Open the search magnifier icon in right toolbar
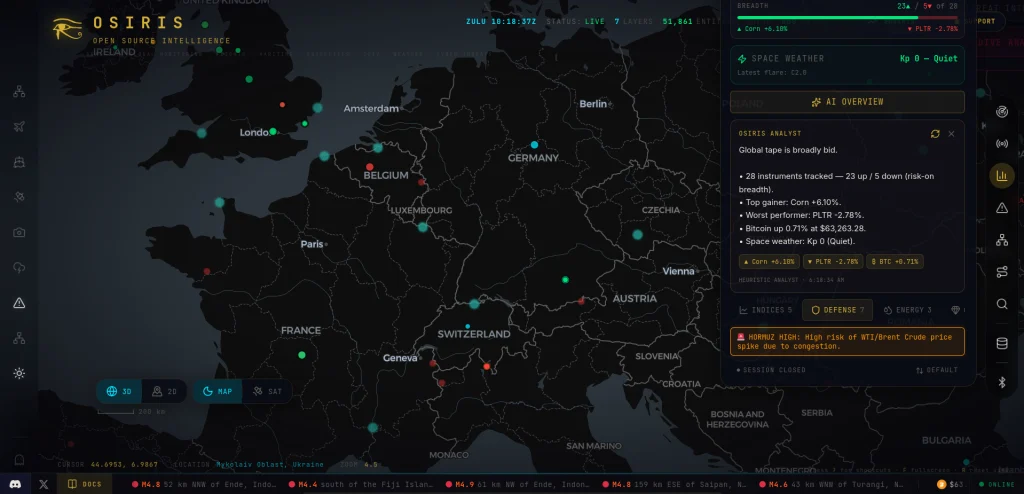1024x494 pixels. (x=1002, y=304)
